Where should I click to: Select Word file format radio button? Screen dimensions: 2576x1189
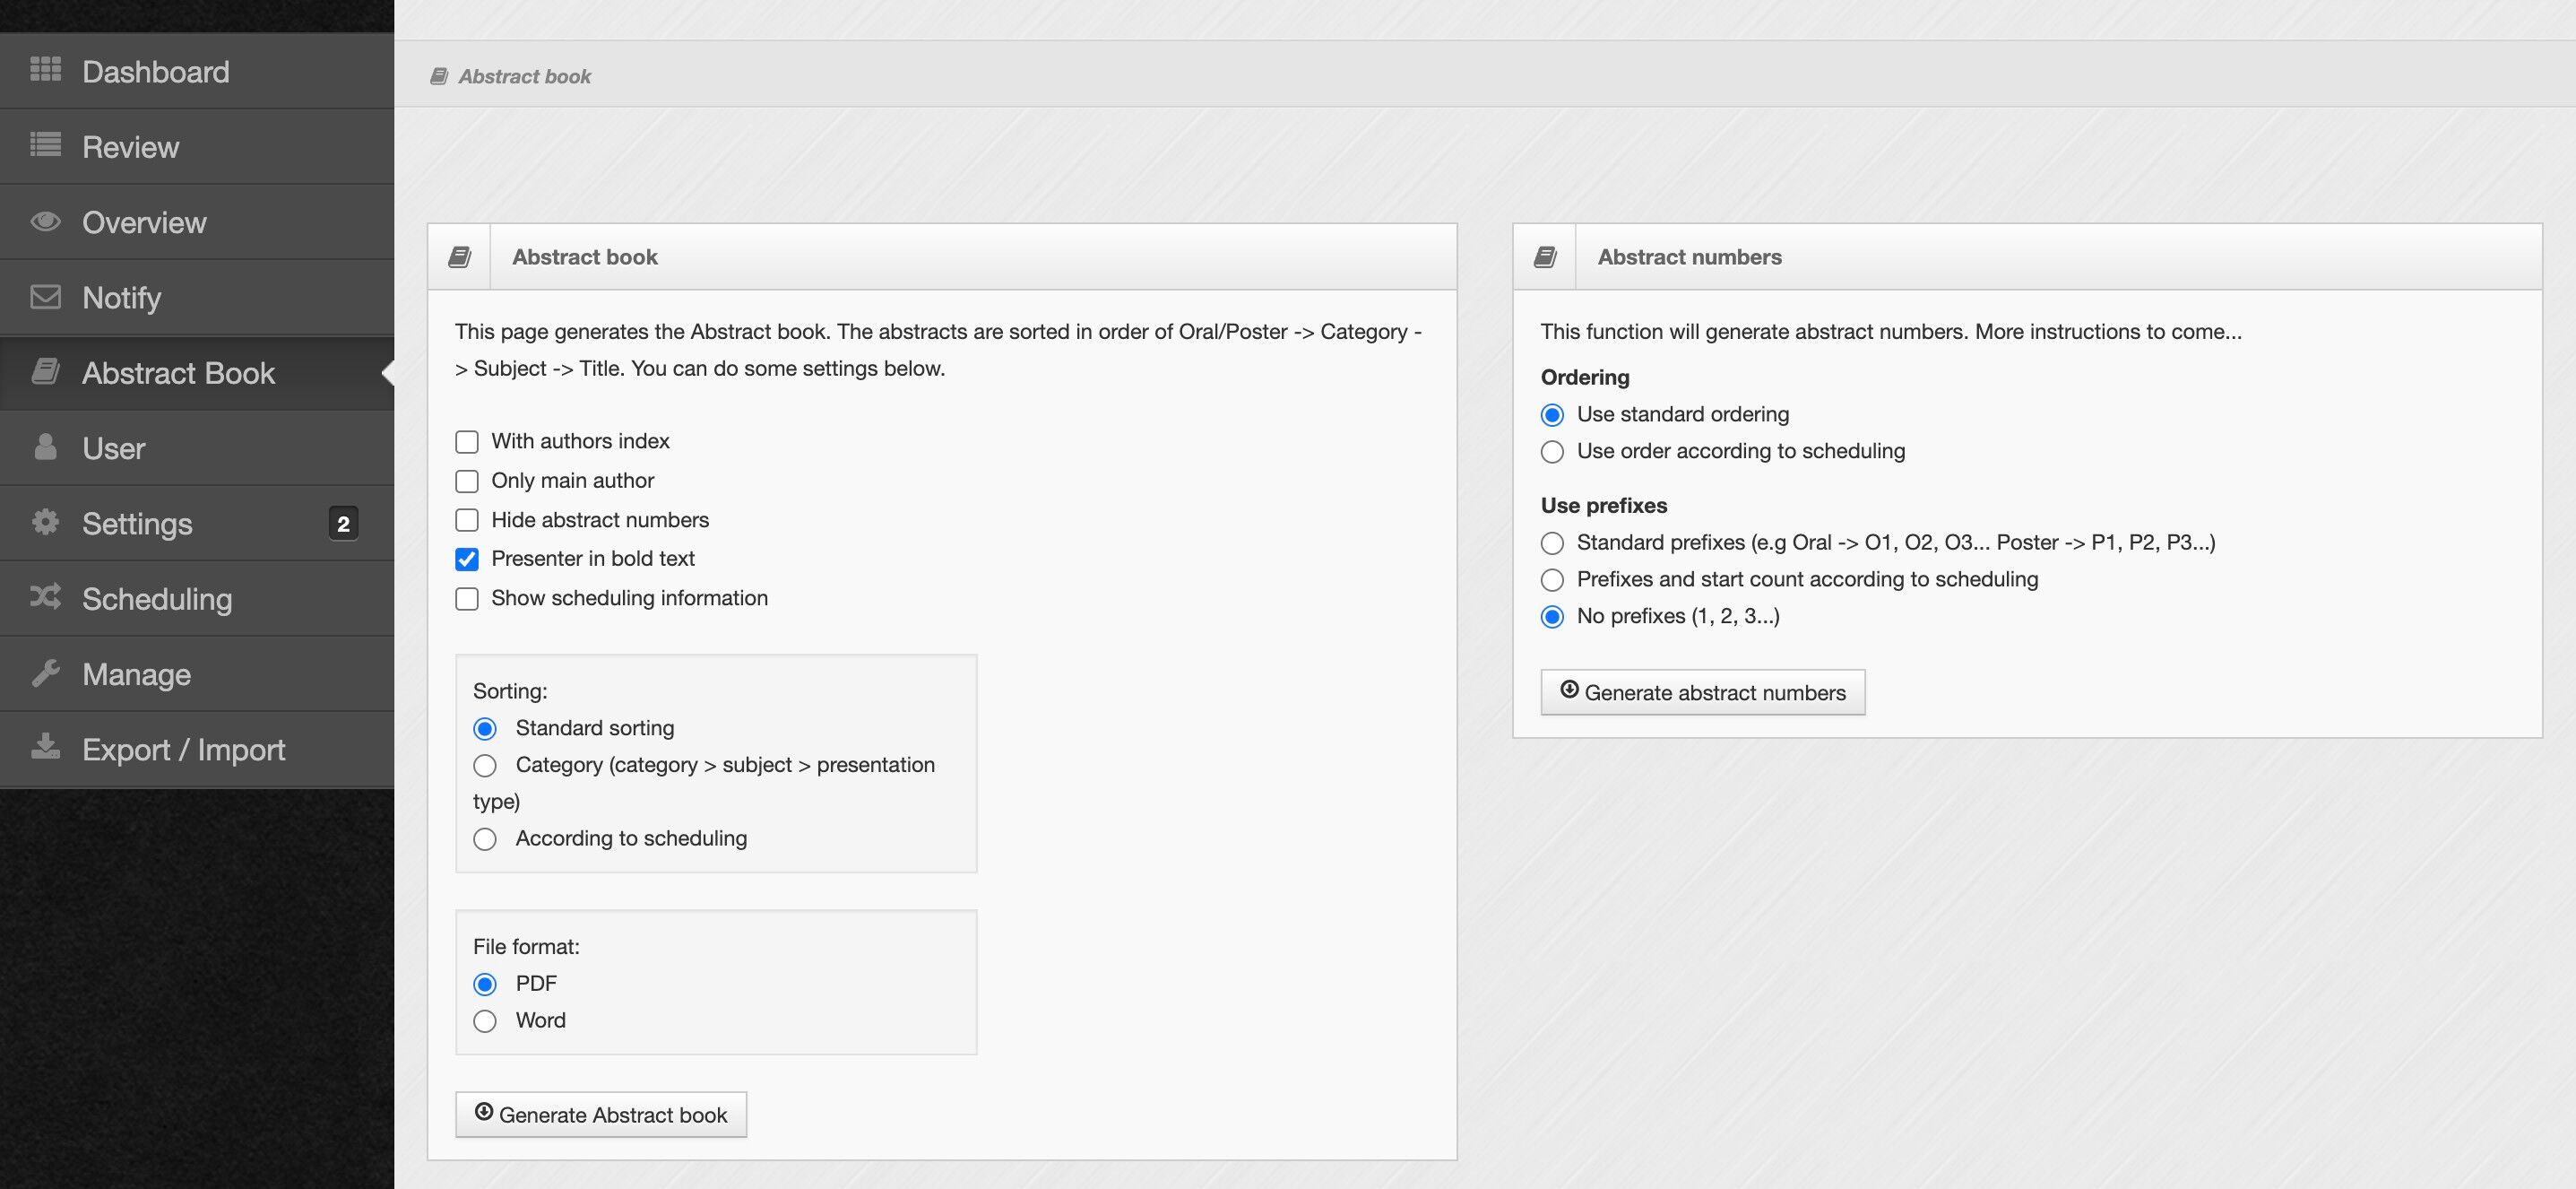(485, 1021)
